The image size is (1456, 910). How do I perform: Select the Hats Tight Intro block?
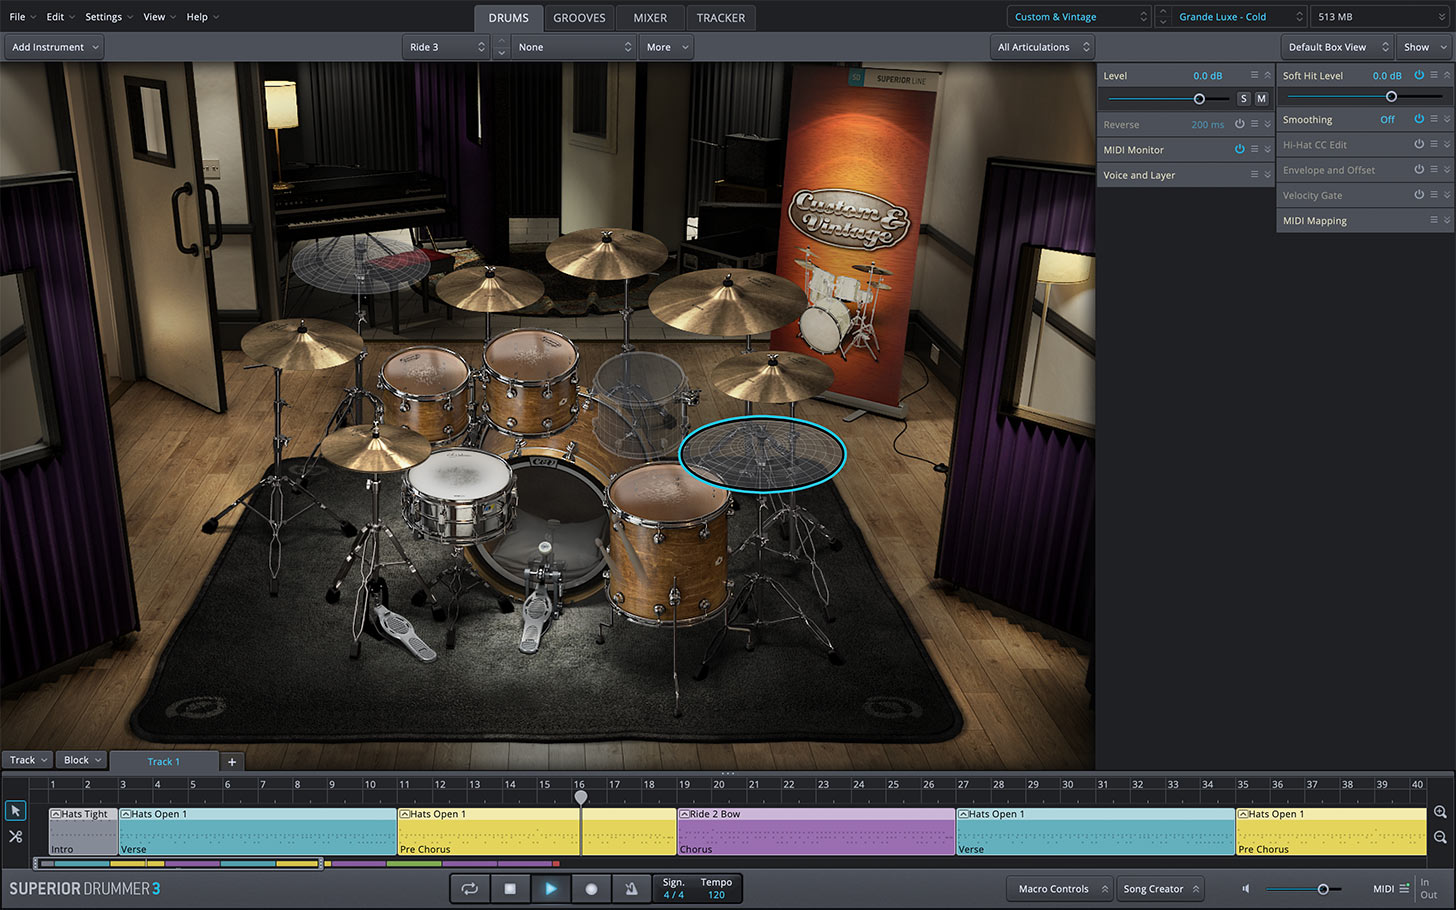coord(83,831)
